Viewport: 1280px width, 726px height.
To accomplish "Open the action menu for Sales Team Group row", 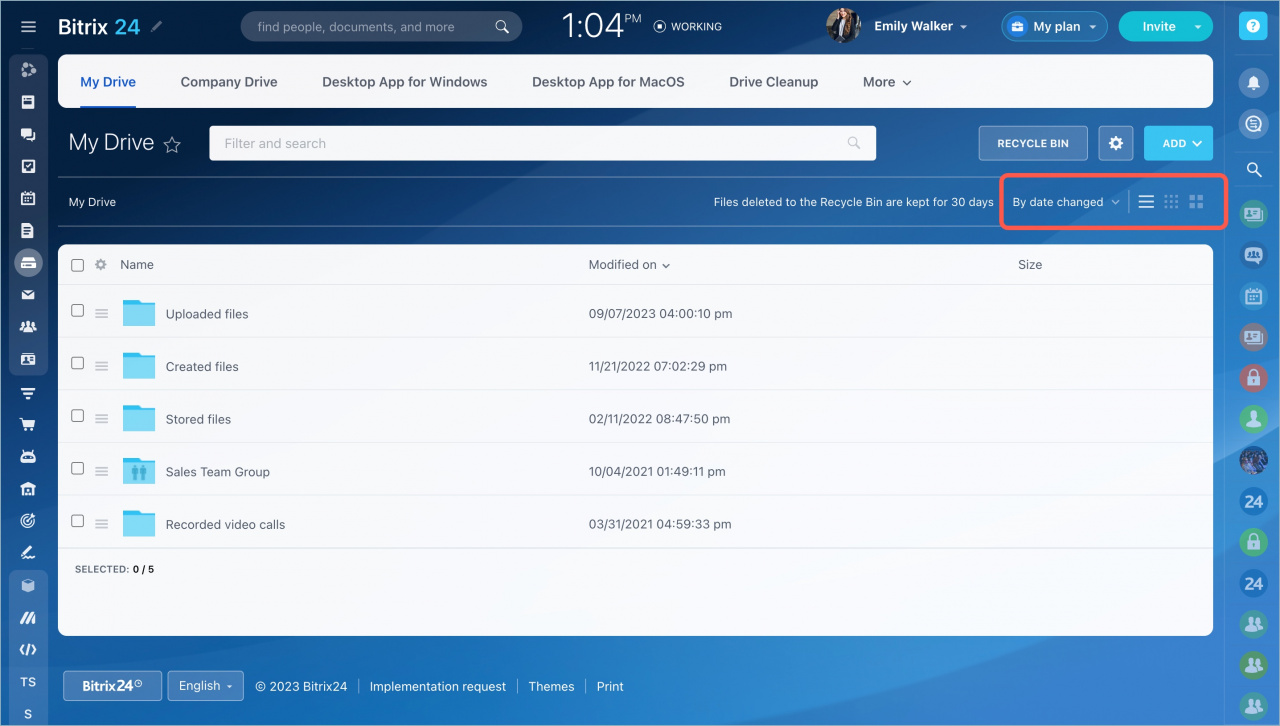I will [x=101, y=472].
